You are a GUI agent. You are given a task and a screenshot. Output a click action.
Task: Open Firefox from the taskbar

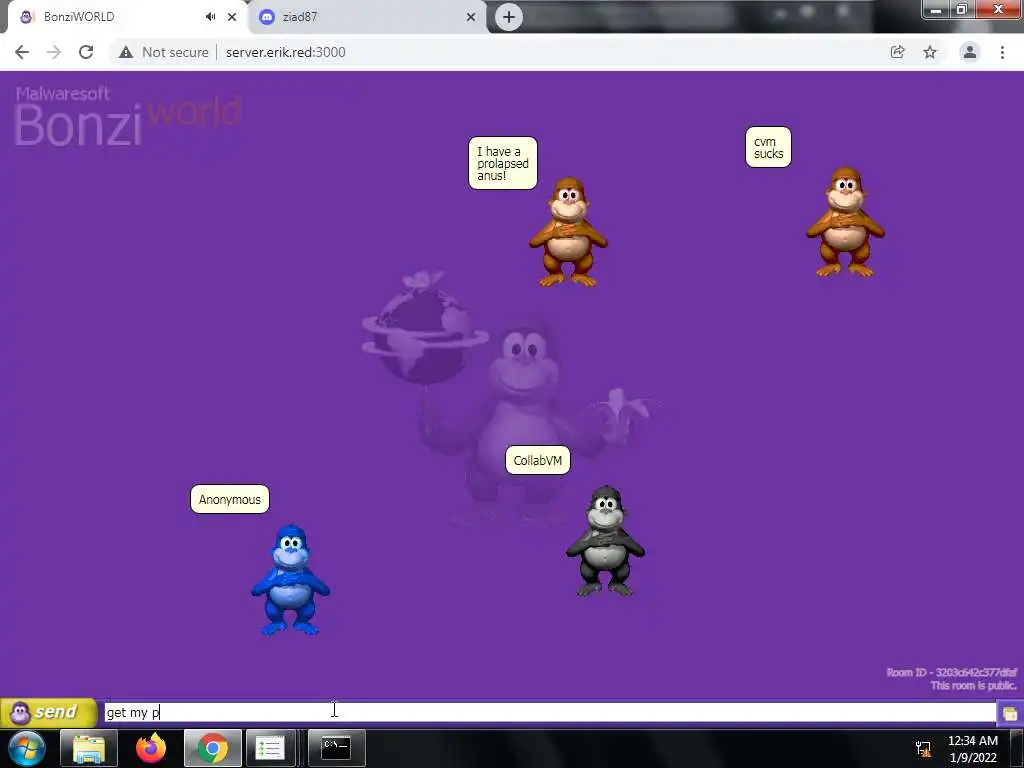[x=151, y=748]
